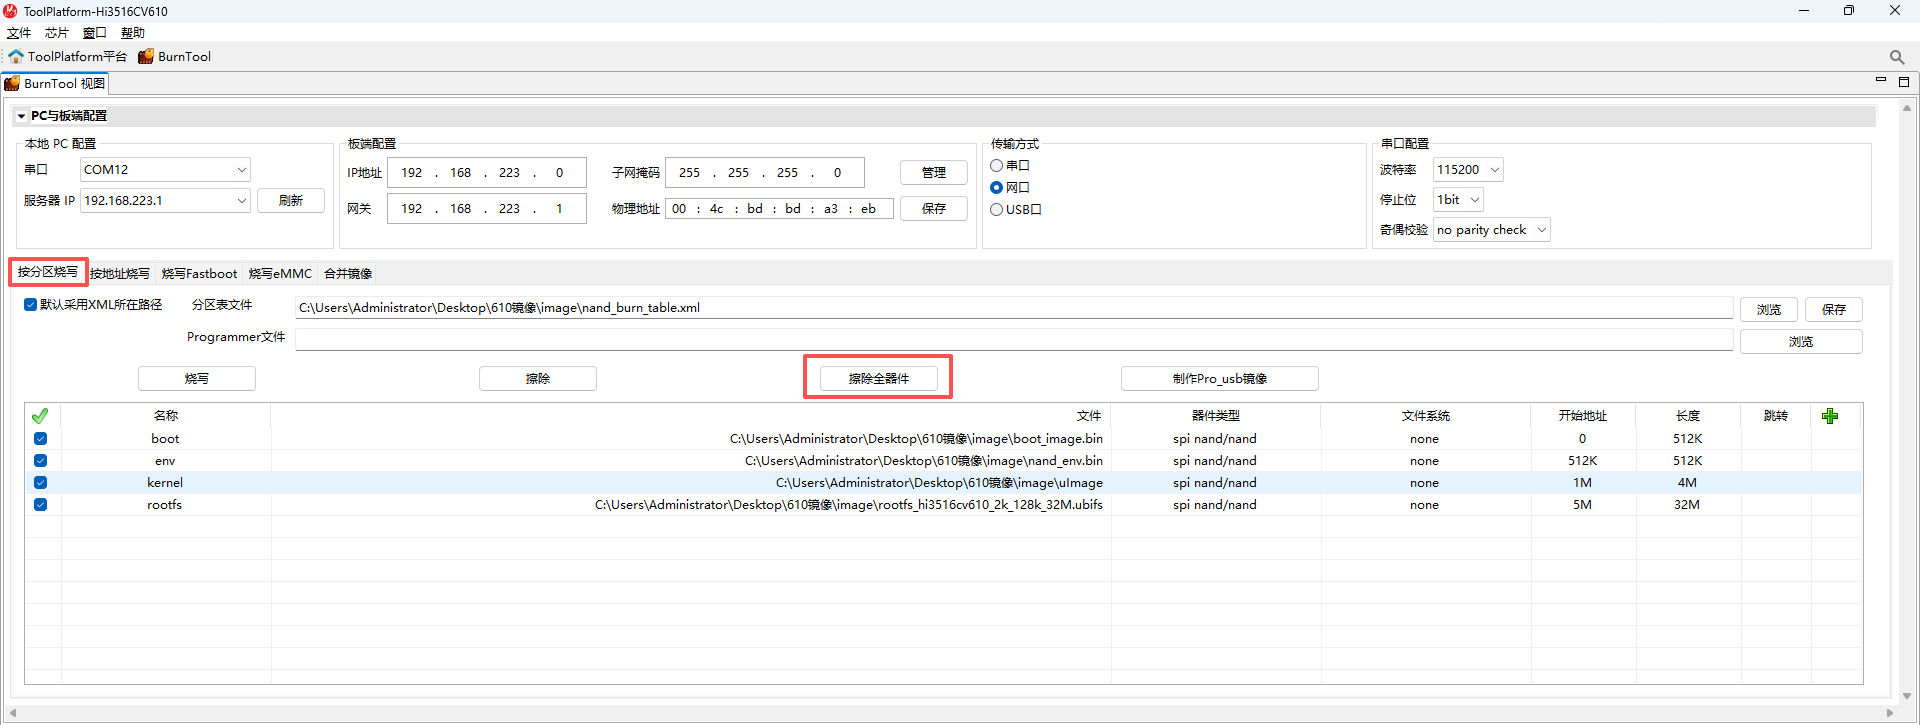This screenshot has width=1920, height=725.
Task: Click the 制作Pro_usb镜像 button
Action: pyautogui.click(x=1220, y=379)
